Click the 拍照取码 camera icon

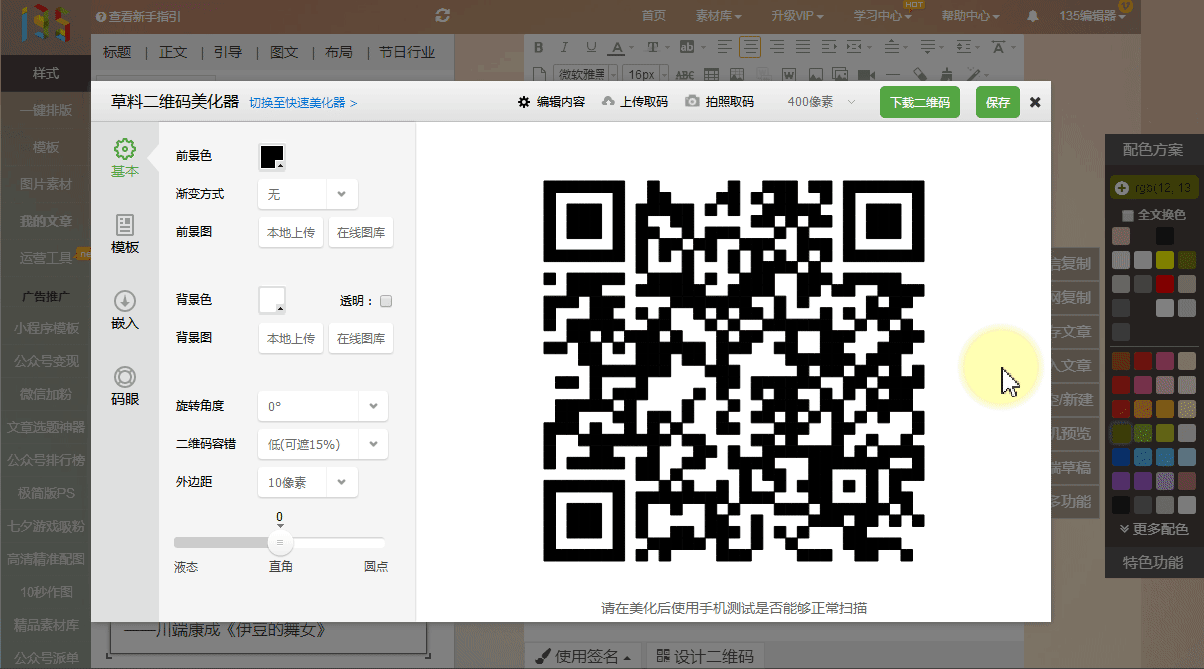pos(691,102)
